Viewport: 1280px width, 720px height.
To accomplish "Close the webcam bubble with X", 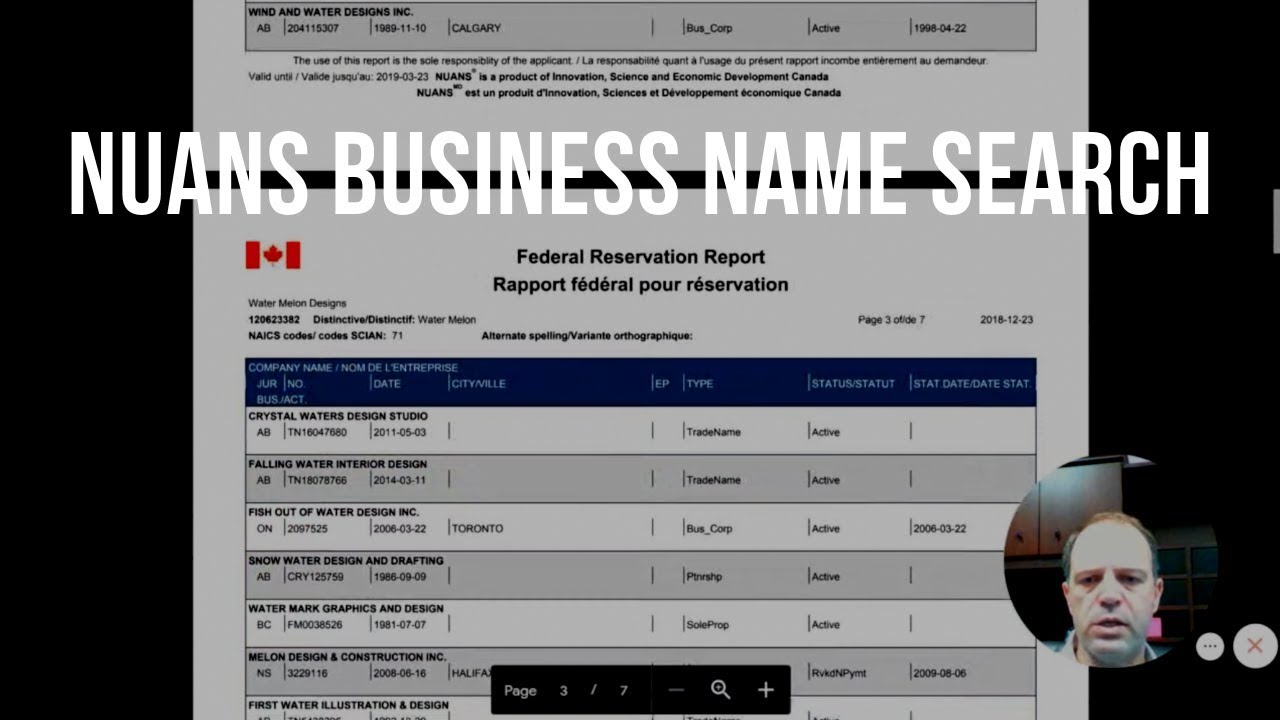I will (1255, 646).
